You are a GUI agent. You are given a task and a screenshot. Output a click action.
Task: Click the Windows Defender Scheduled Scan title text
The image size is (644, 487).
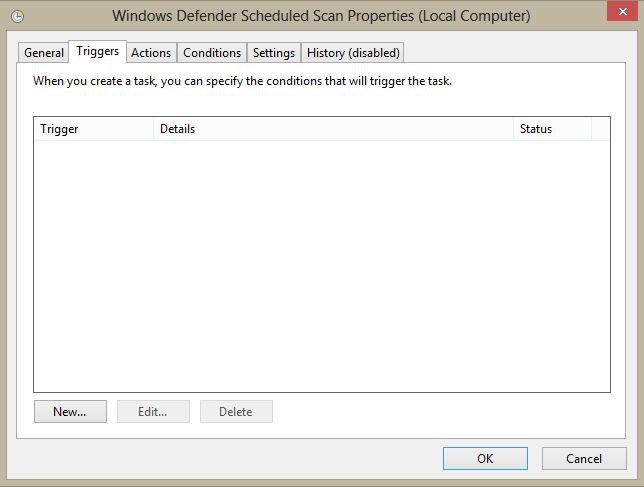click(x=321, y=16)
